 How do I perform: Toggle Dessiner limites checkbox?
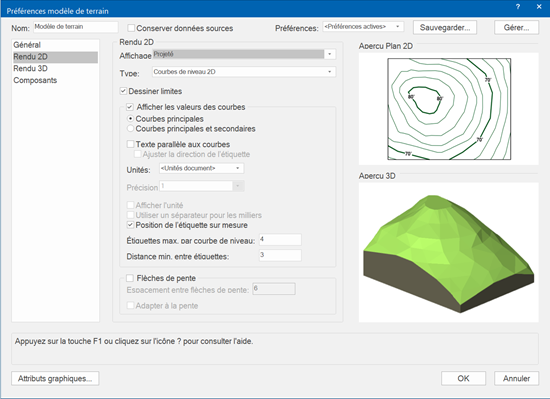click(123, 91)
